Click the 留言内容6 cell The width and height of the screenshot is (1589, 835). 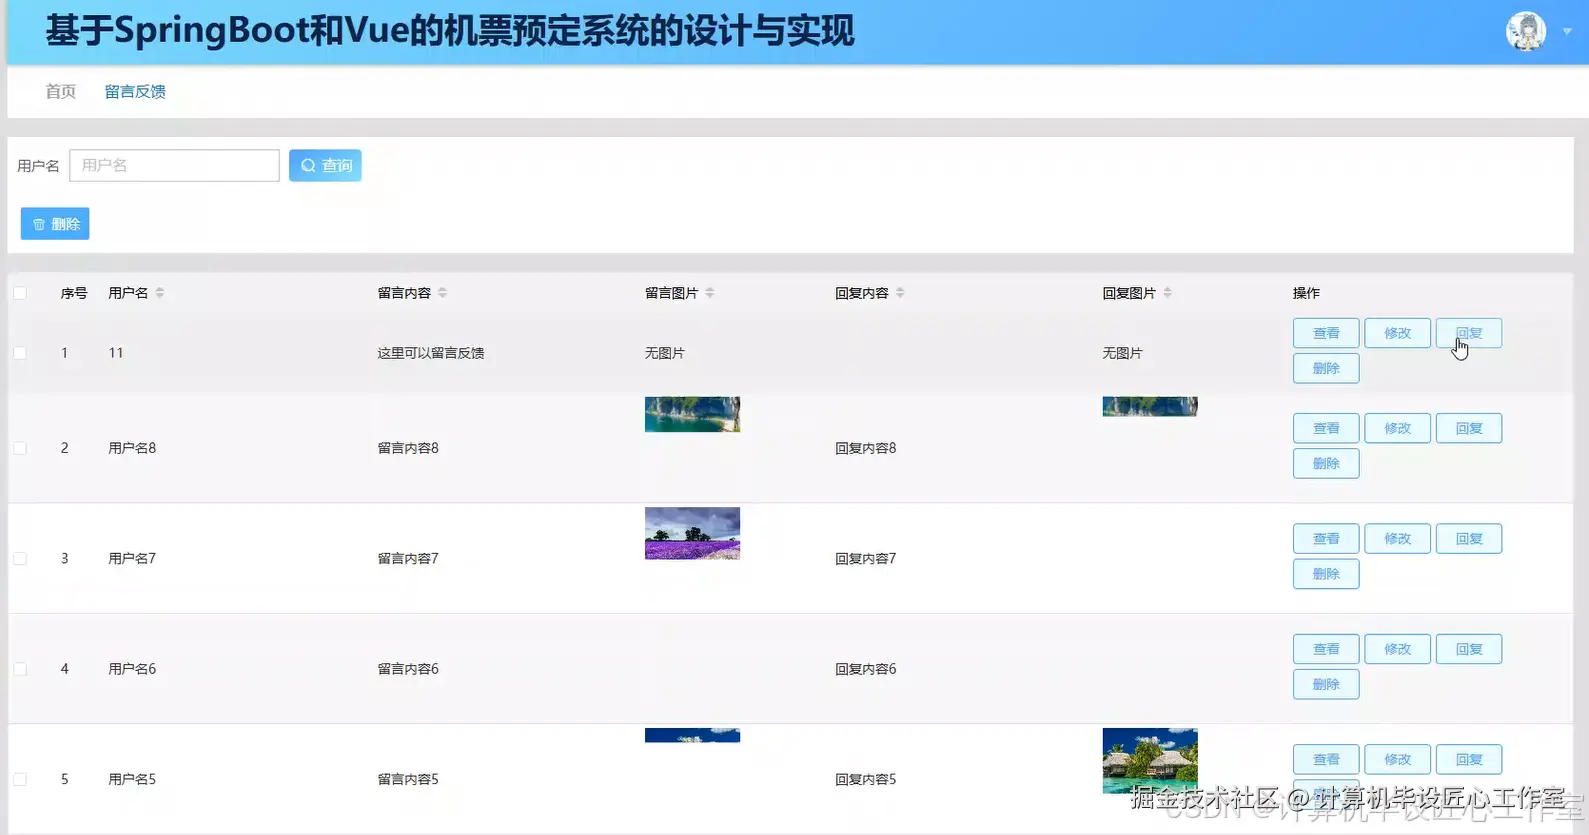[x=408, y=669]
